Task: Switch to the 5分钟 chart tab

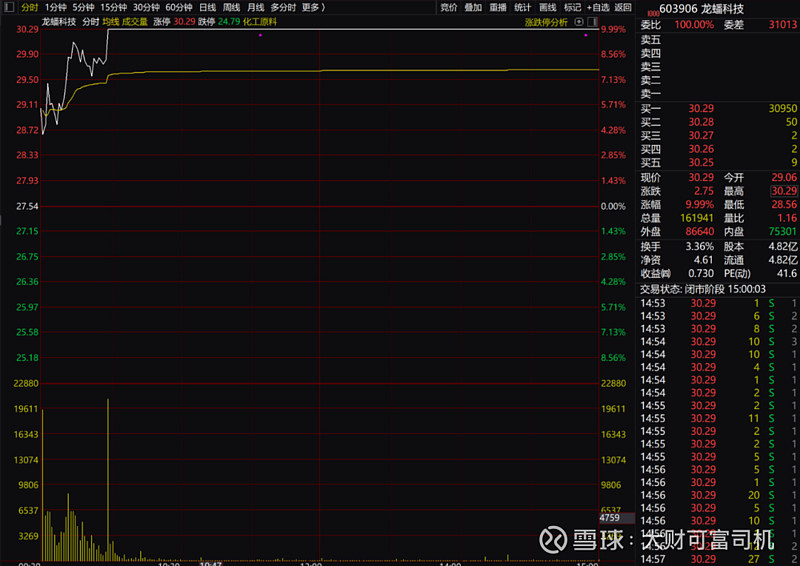Action: [83, 7]
